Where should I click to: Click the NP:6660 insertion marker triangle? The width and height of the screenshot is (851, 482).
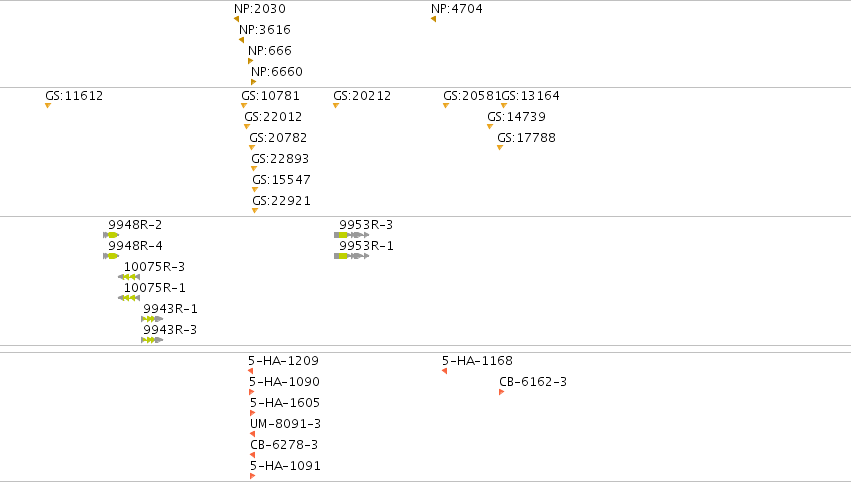tap(253, 83)
